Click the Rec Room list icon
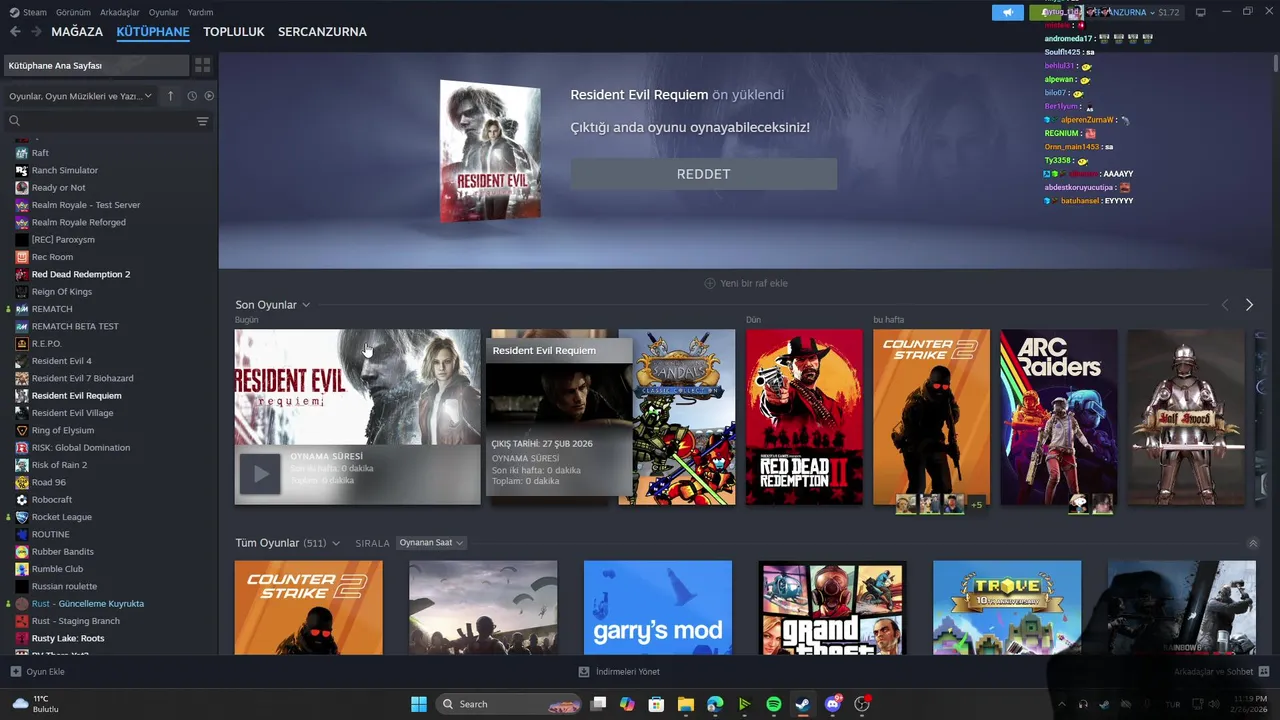1280x720 pixels. click(22, 257)
